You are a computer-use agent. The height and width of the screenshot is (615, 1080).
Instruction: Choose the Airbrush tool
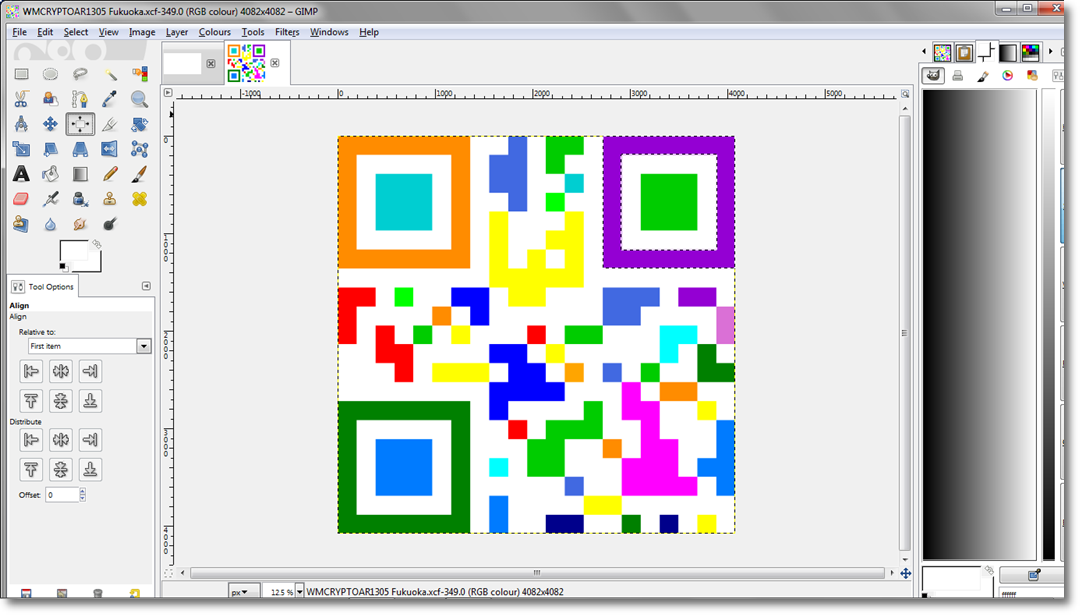(50, 199)
